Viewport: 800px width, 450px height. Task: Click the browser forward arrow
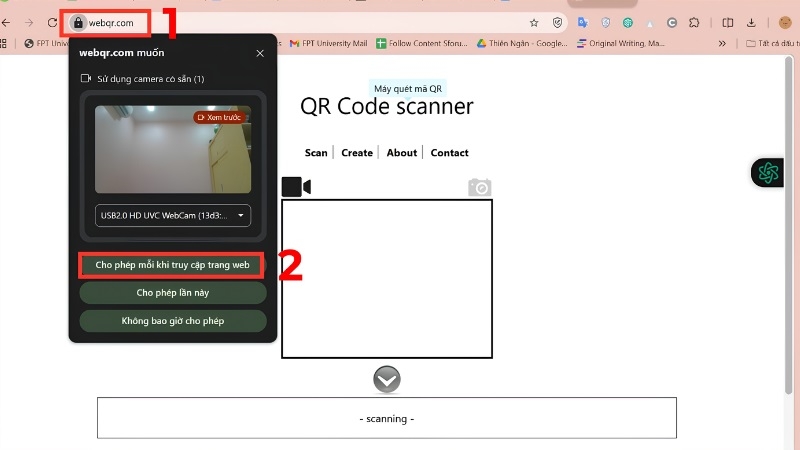pyautogui.click(x=29, y=23)
